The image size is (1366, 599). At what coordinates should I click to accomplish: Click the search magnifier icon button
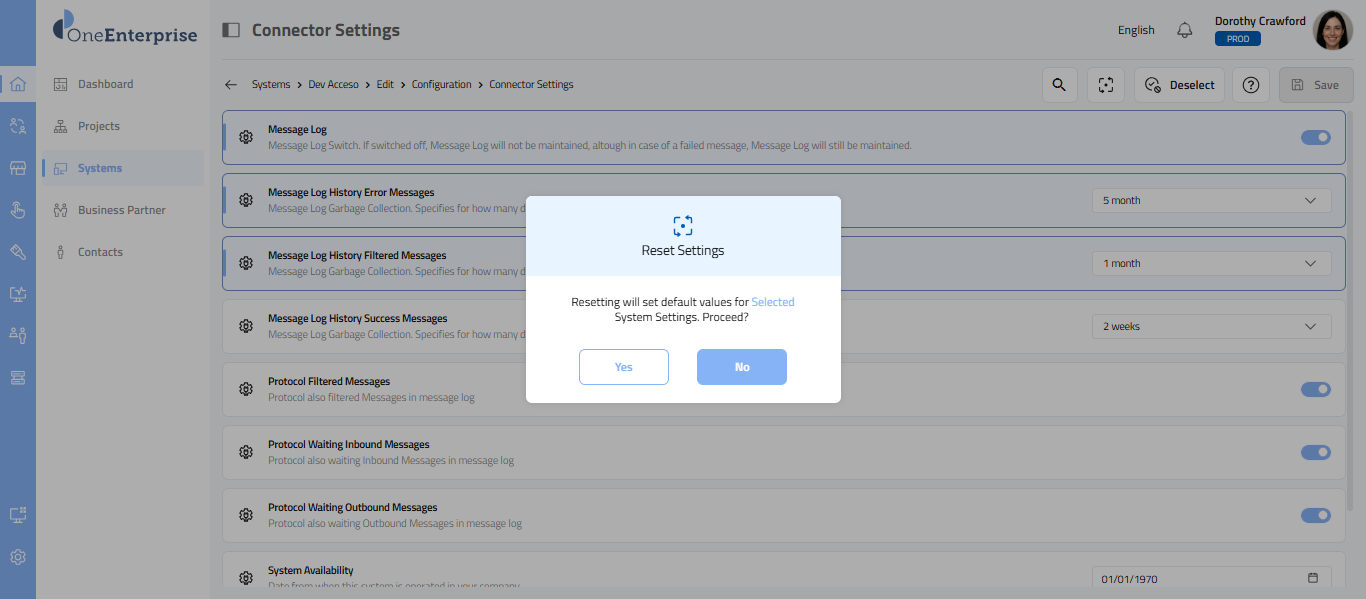(x=1060, y=85)
